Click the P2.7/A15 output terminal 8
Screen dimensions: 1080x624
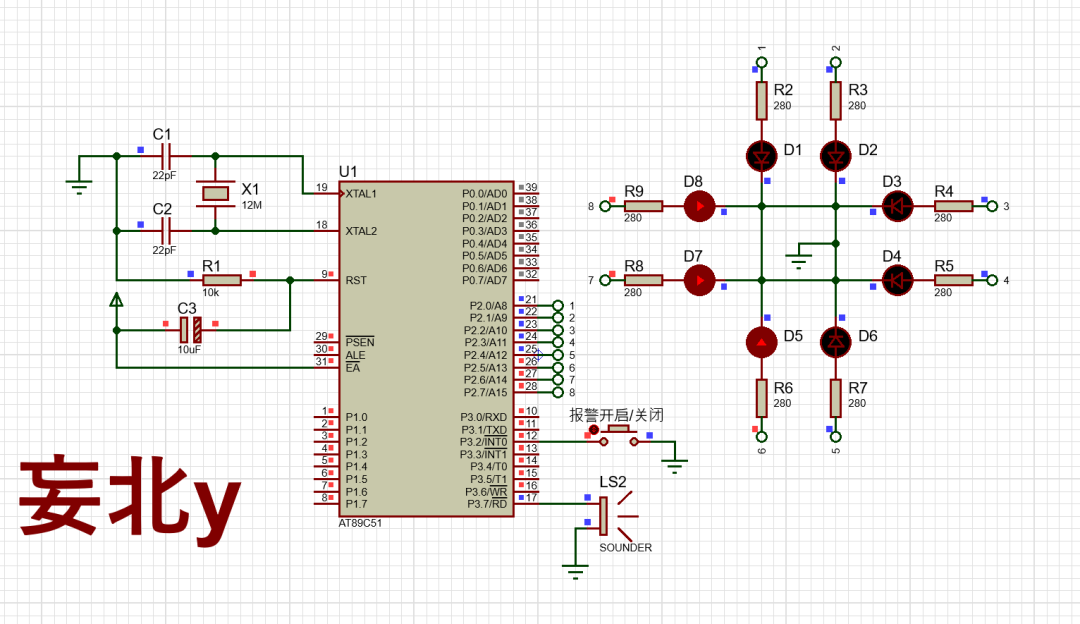[x=558, y=393]
